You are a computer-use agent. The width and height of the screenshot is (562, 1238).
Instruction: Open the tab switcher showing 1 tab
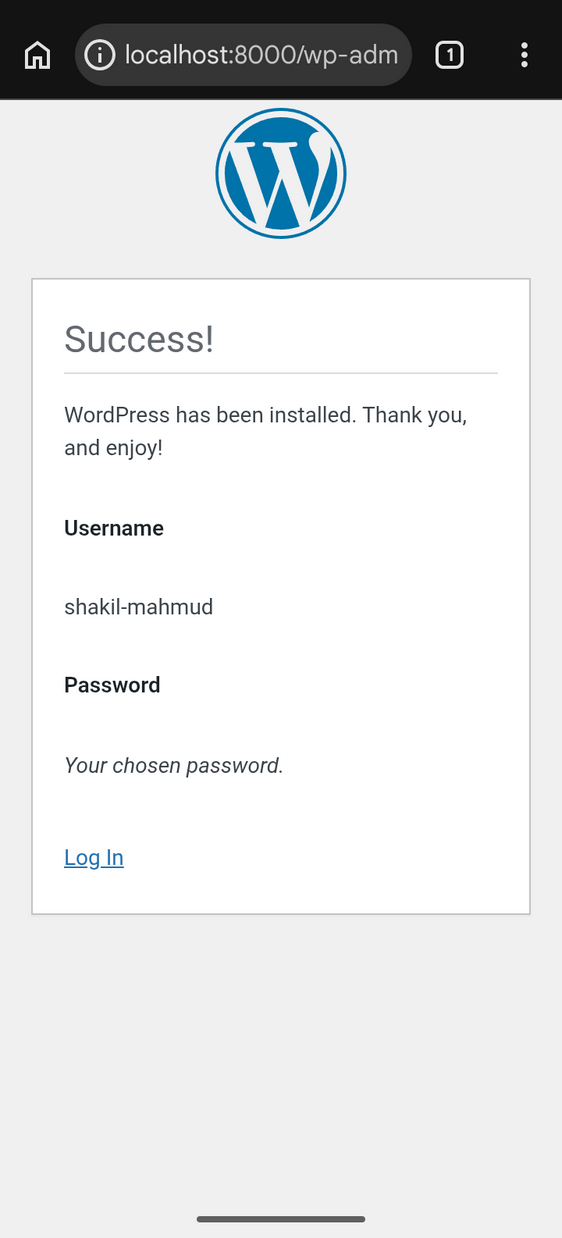click(449, 55)
